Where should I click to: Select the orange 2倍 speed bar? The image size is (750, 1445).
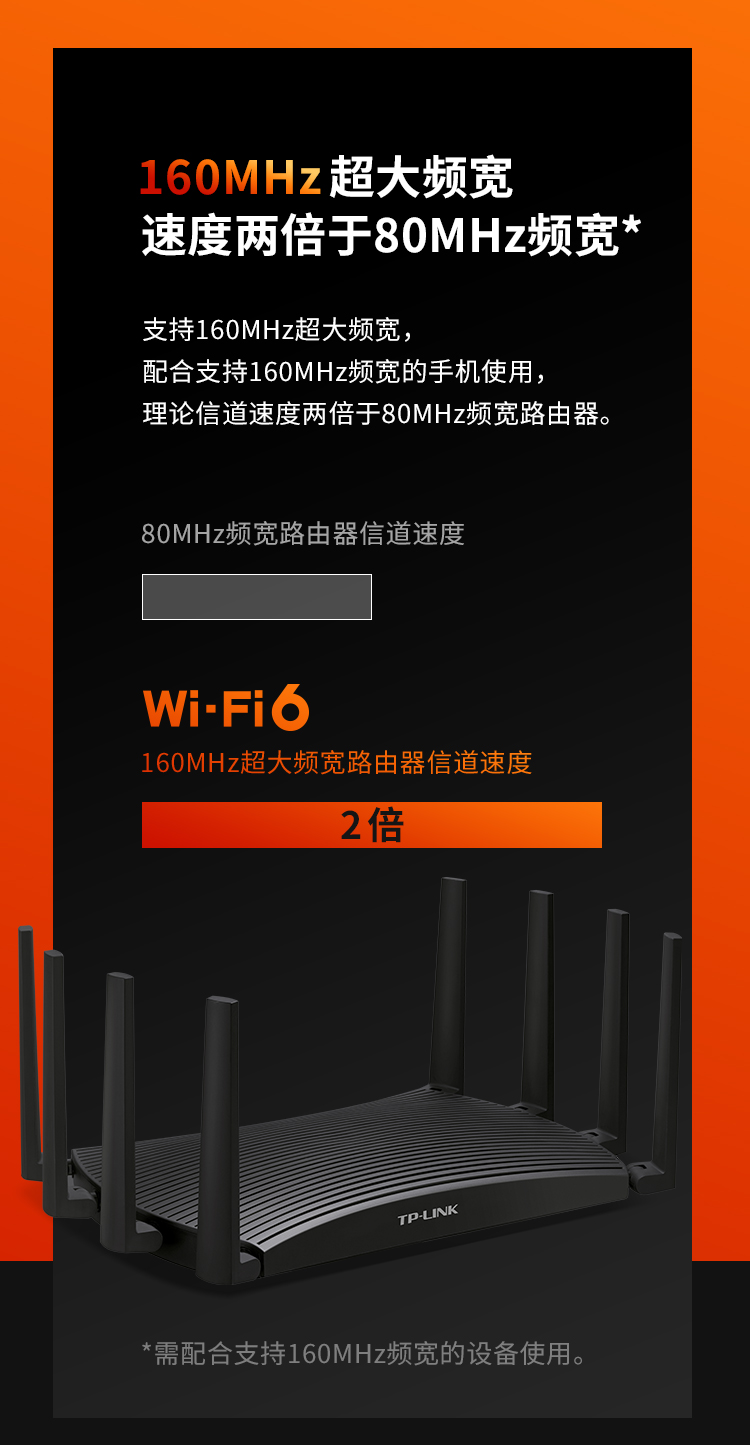pyautogui.click(x=372, y=825)
